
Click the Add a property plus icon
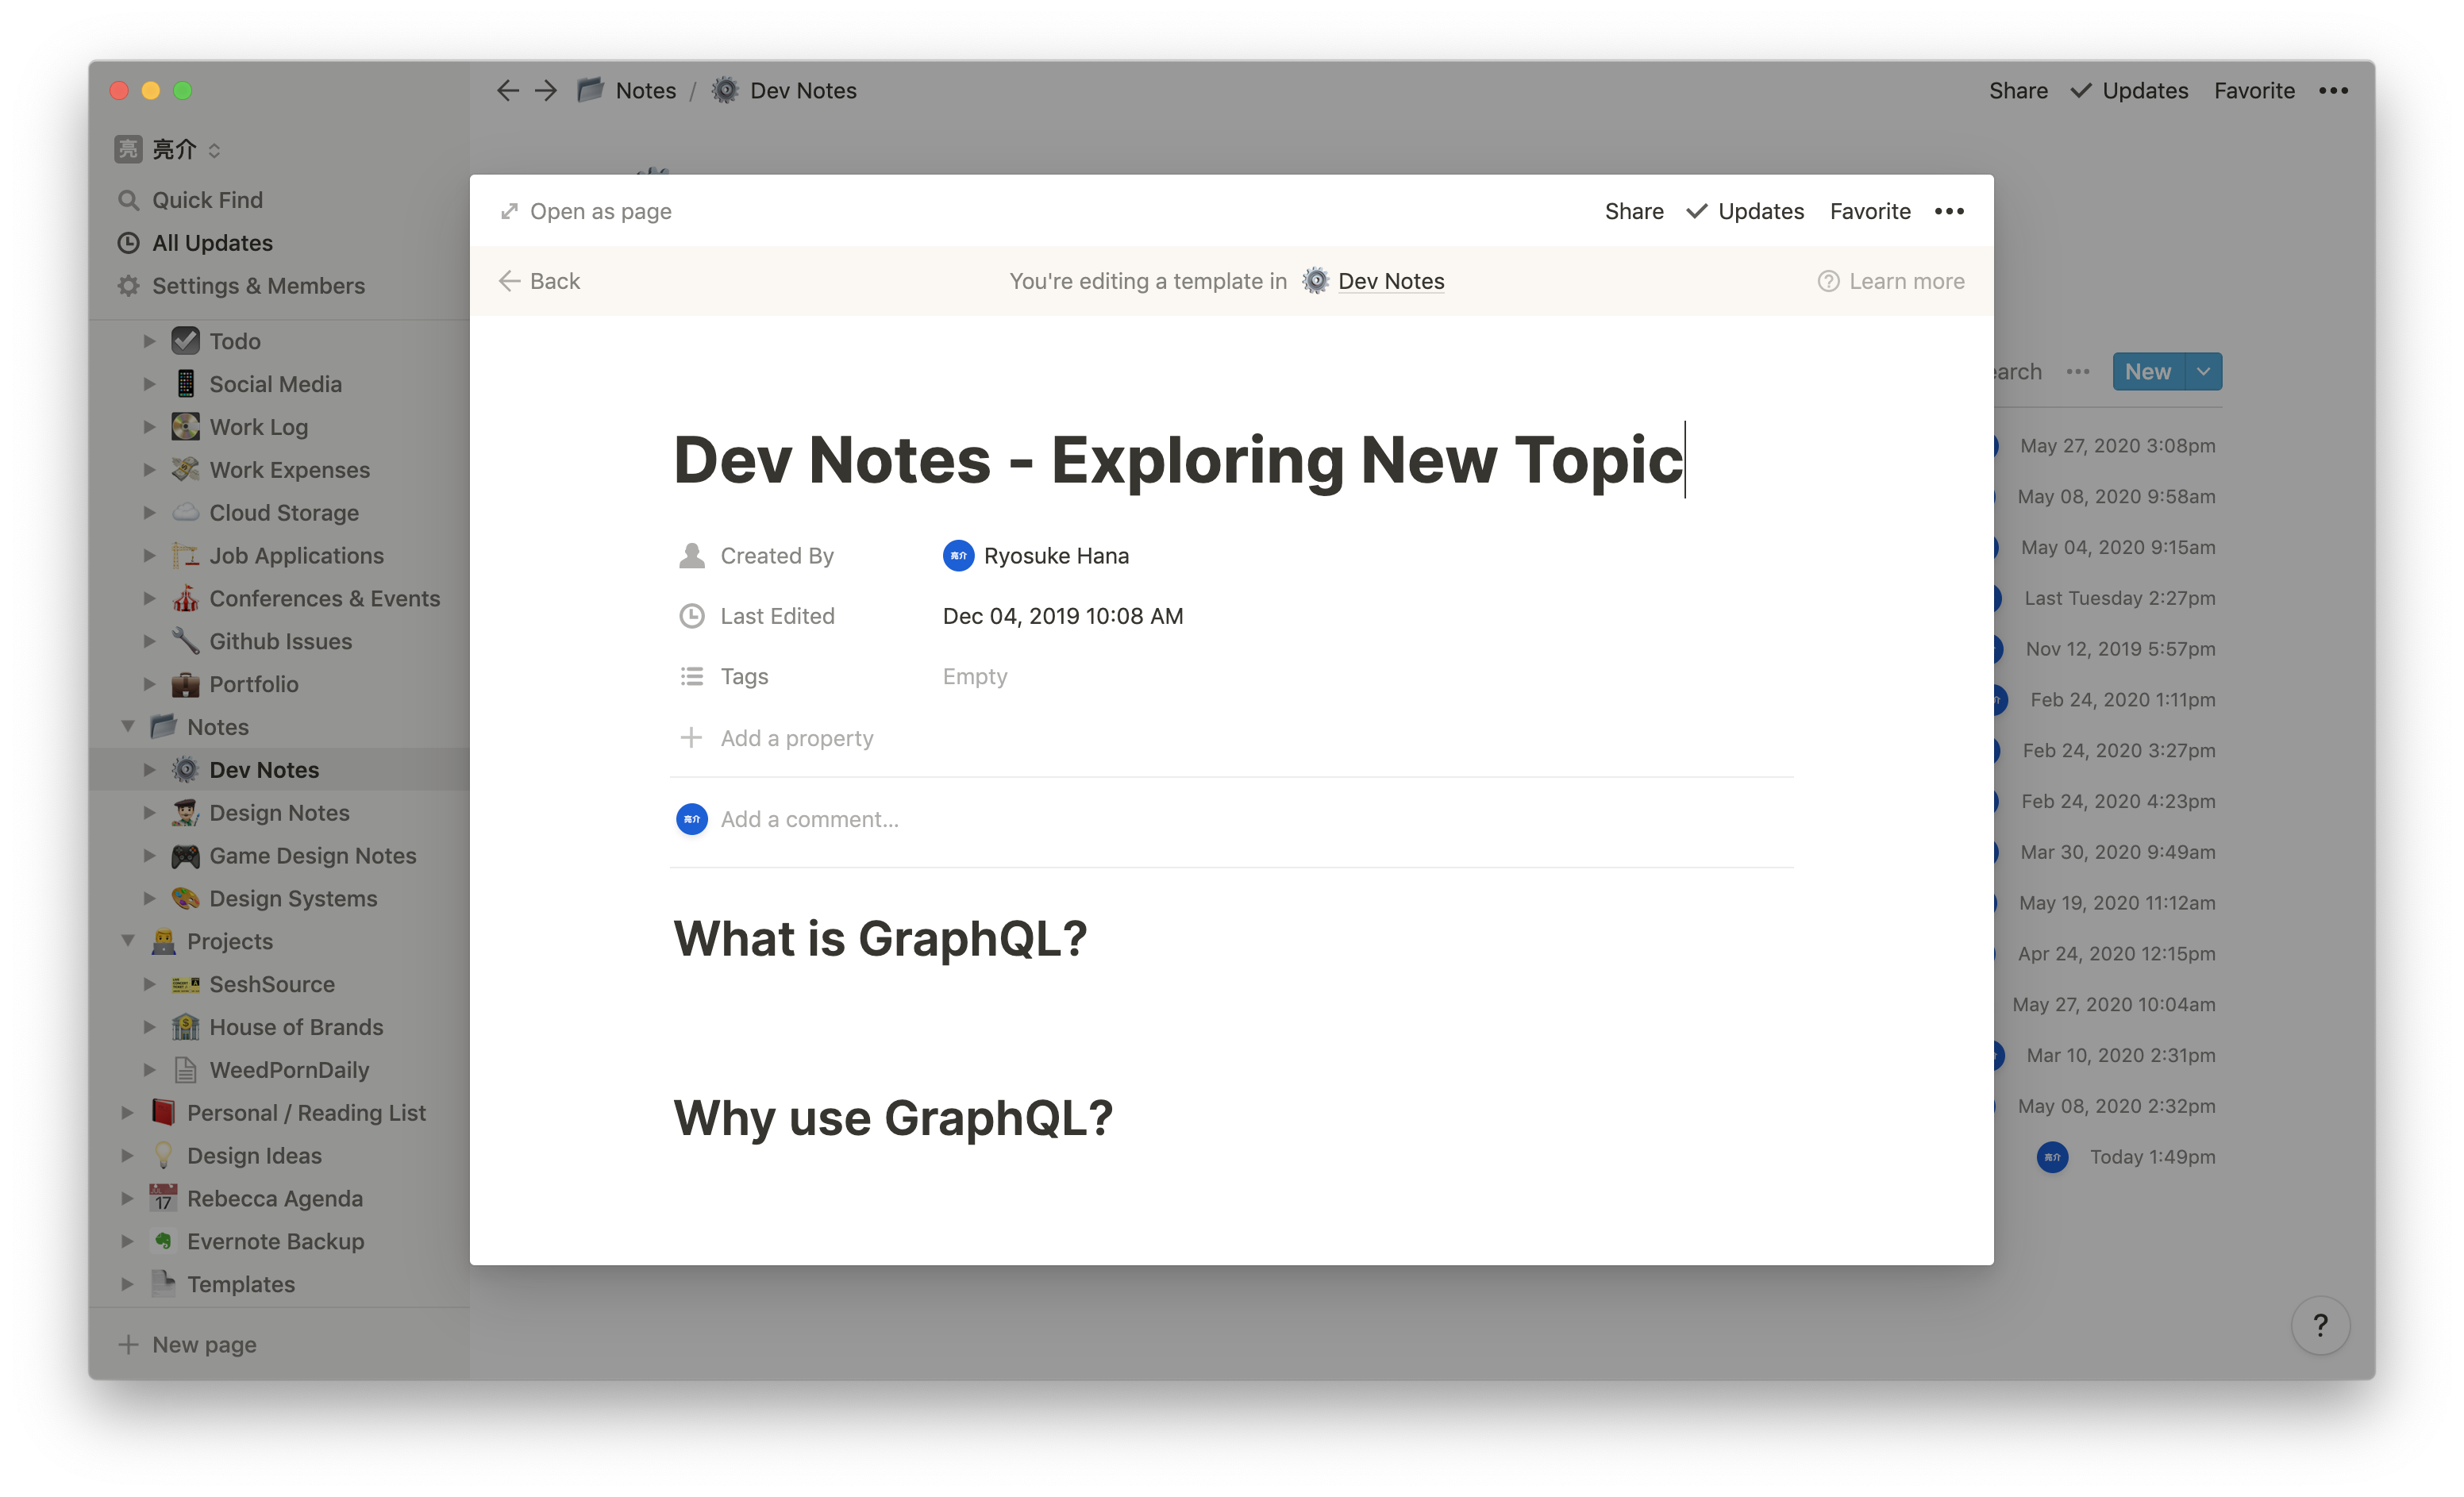click(691, 735)
